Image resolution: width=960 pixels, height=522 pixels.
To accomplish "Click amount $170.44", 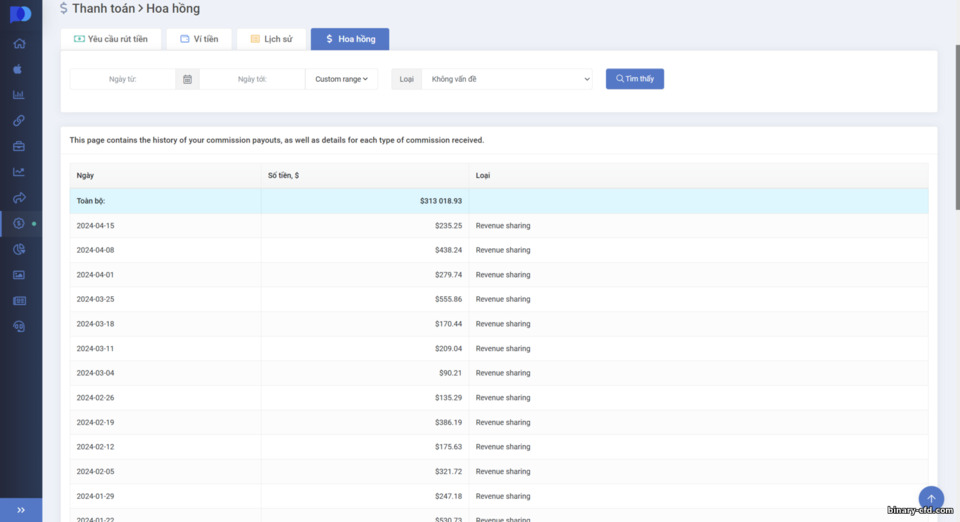I will 448,324.
